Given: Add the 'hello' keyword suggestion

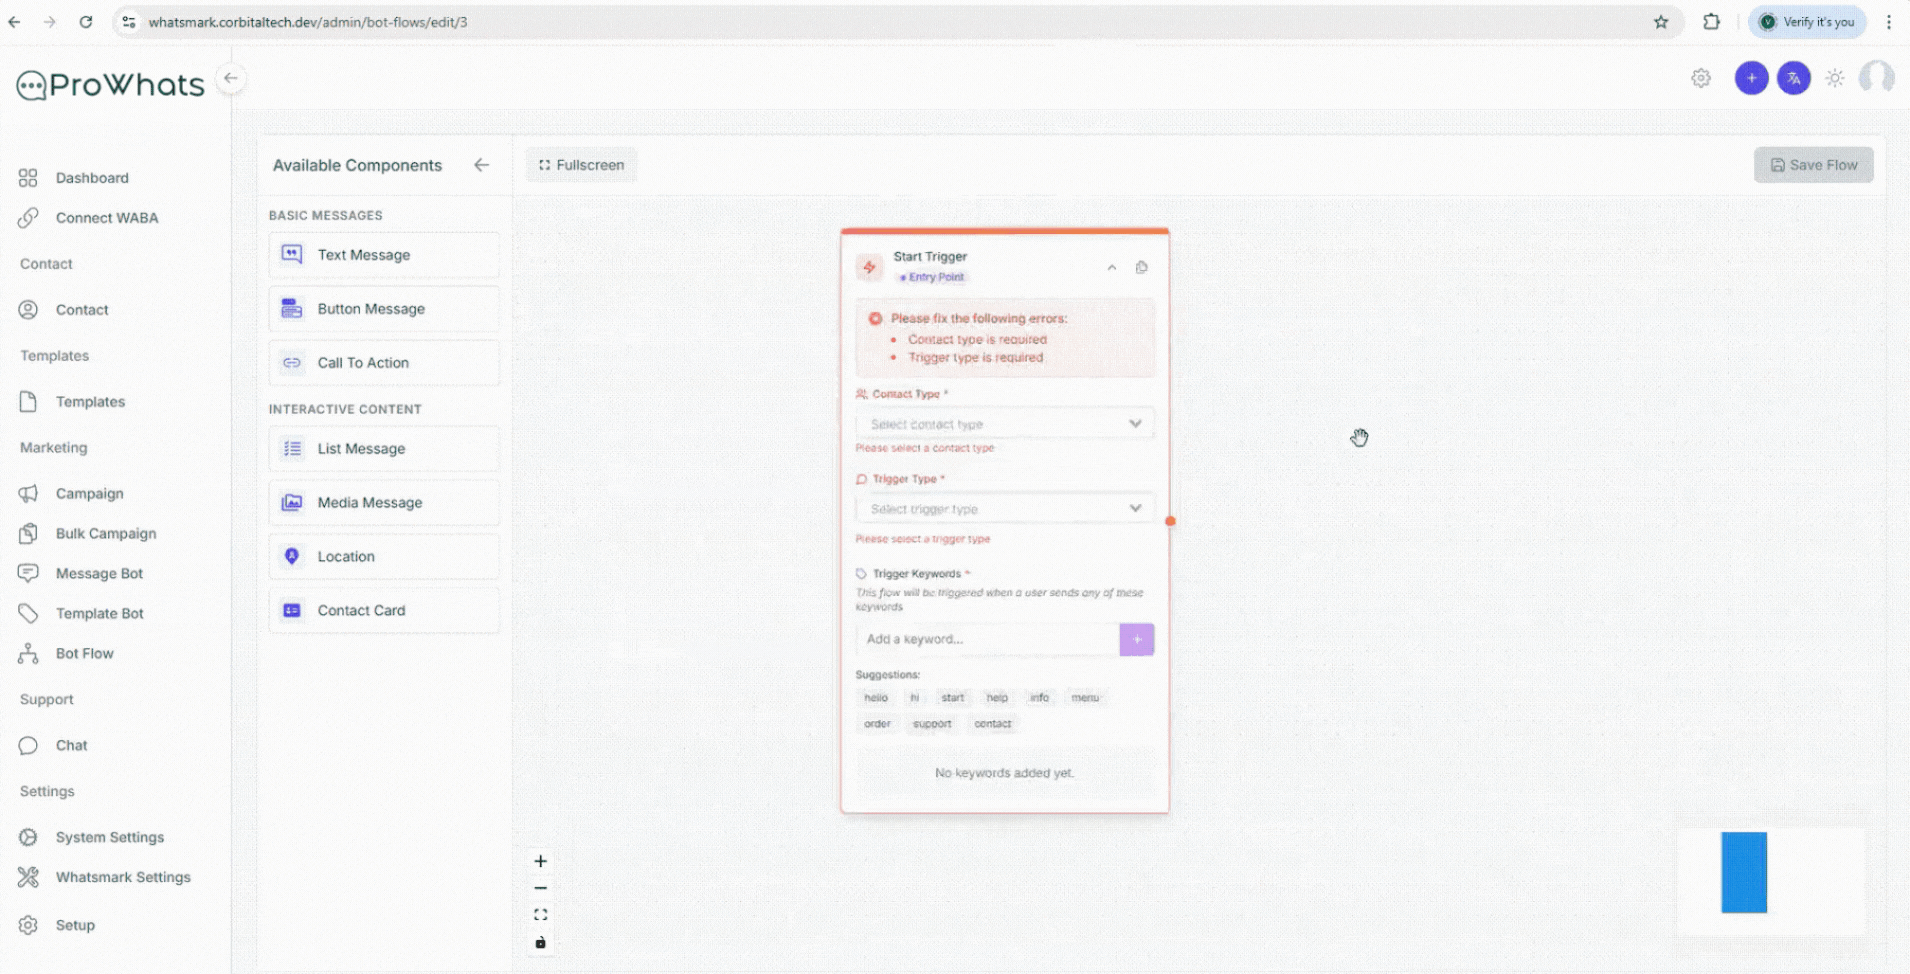Looking at the screenshot, I should coord(875,697).
